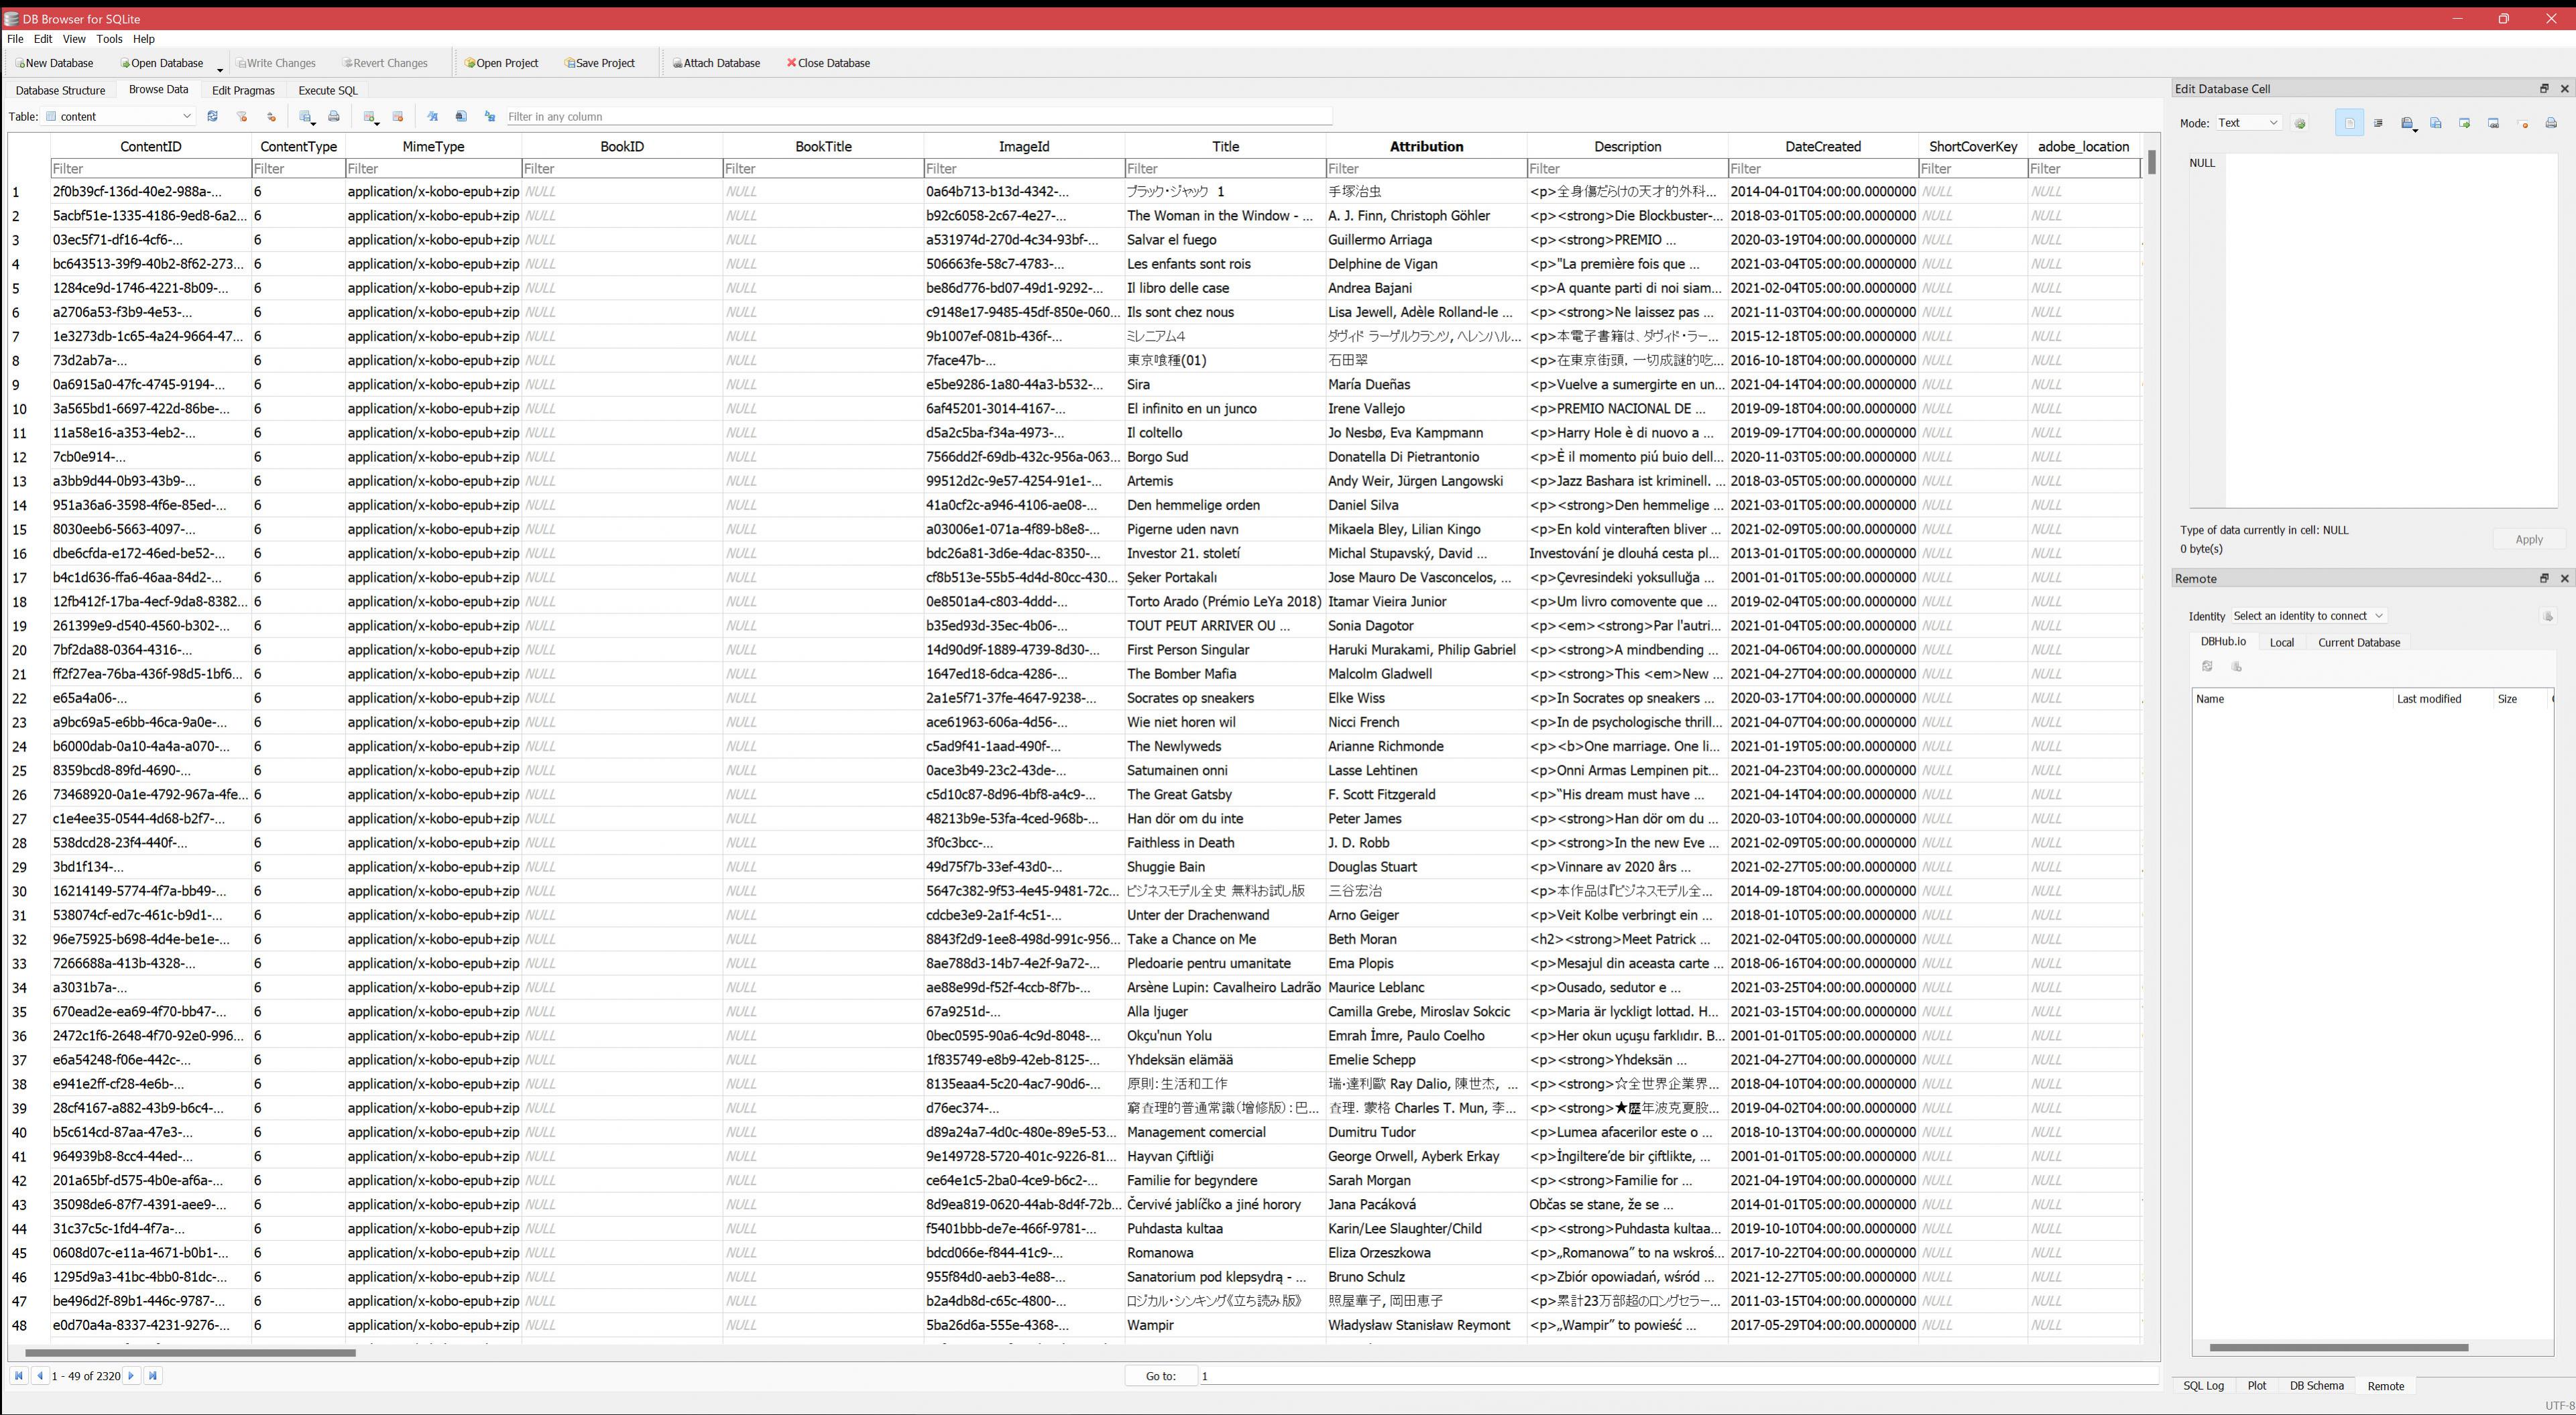
Task: Switch to the Execute SQL tab
Action: click(x=328, y=90)
